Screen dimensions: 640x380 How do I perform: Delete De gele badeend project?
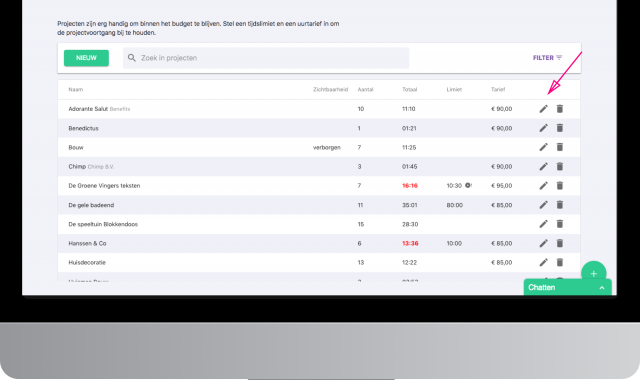pyautogui.click(x=560, y=205)
